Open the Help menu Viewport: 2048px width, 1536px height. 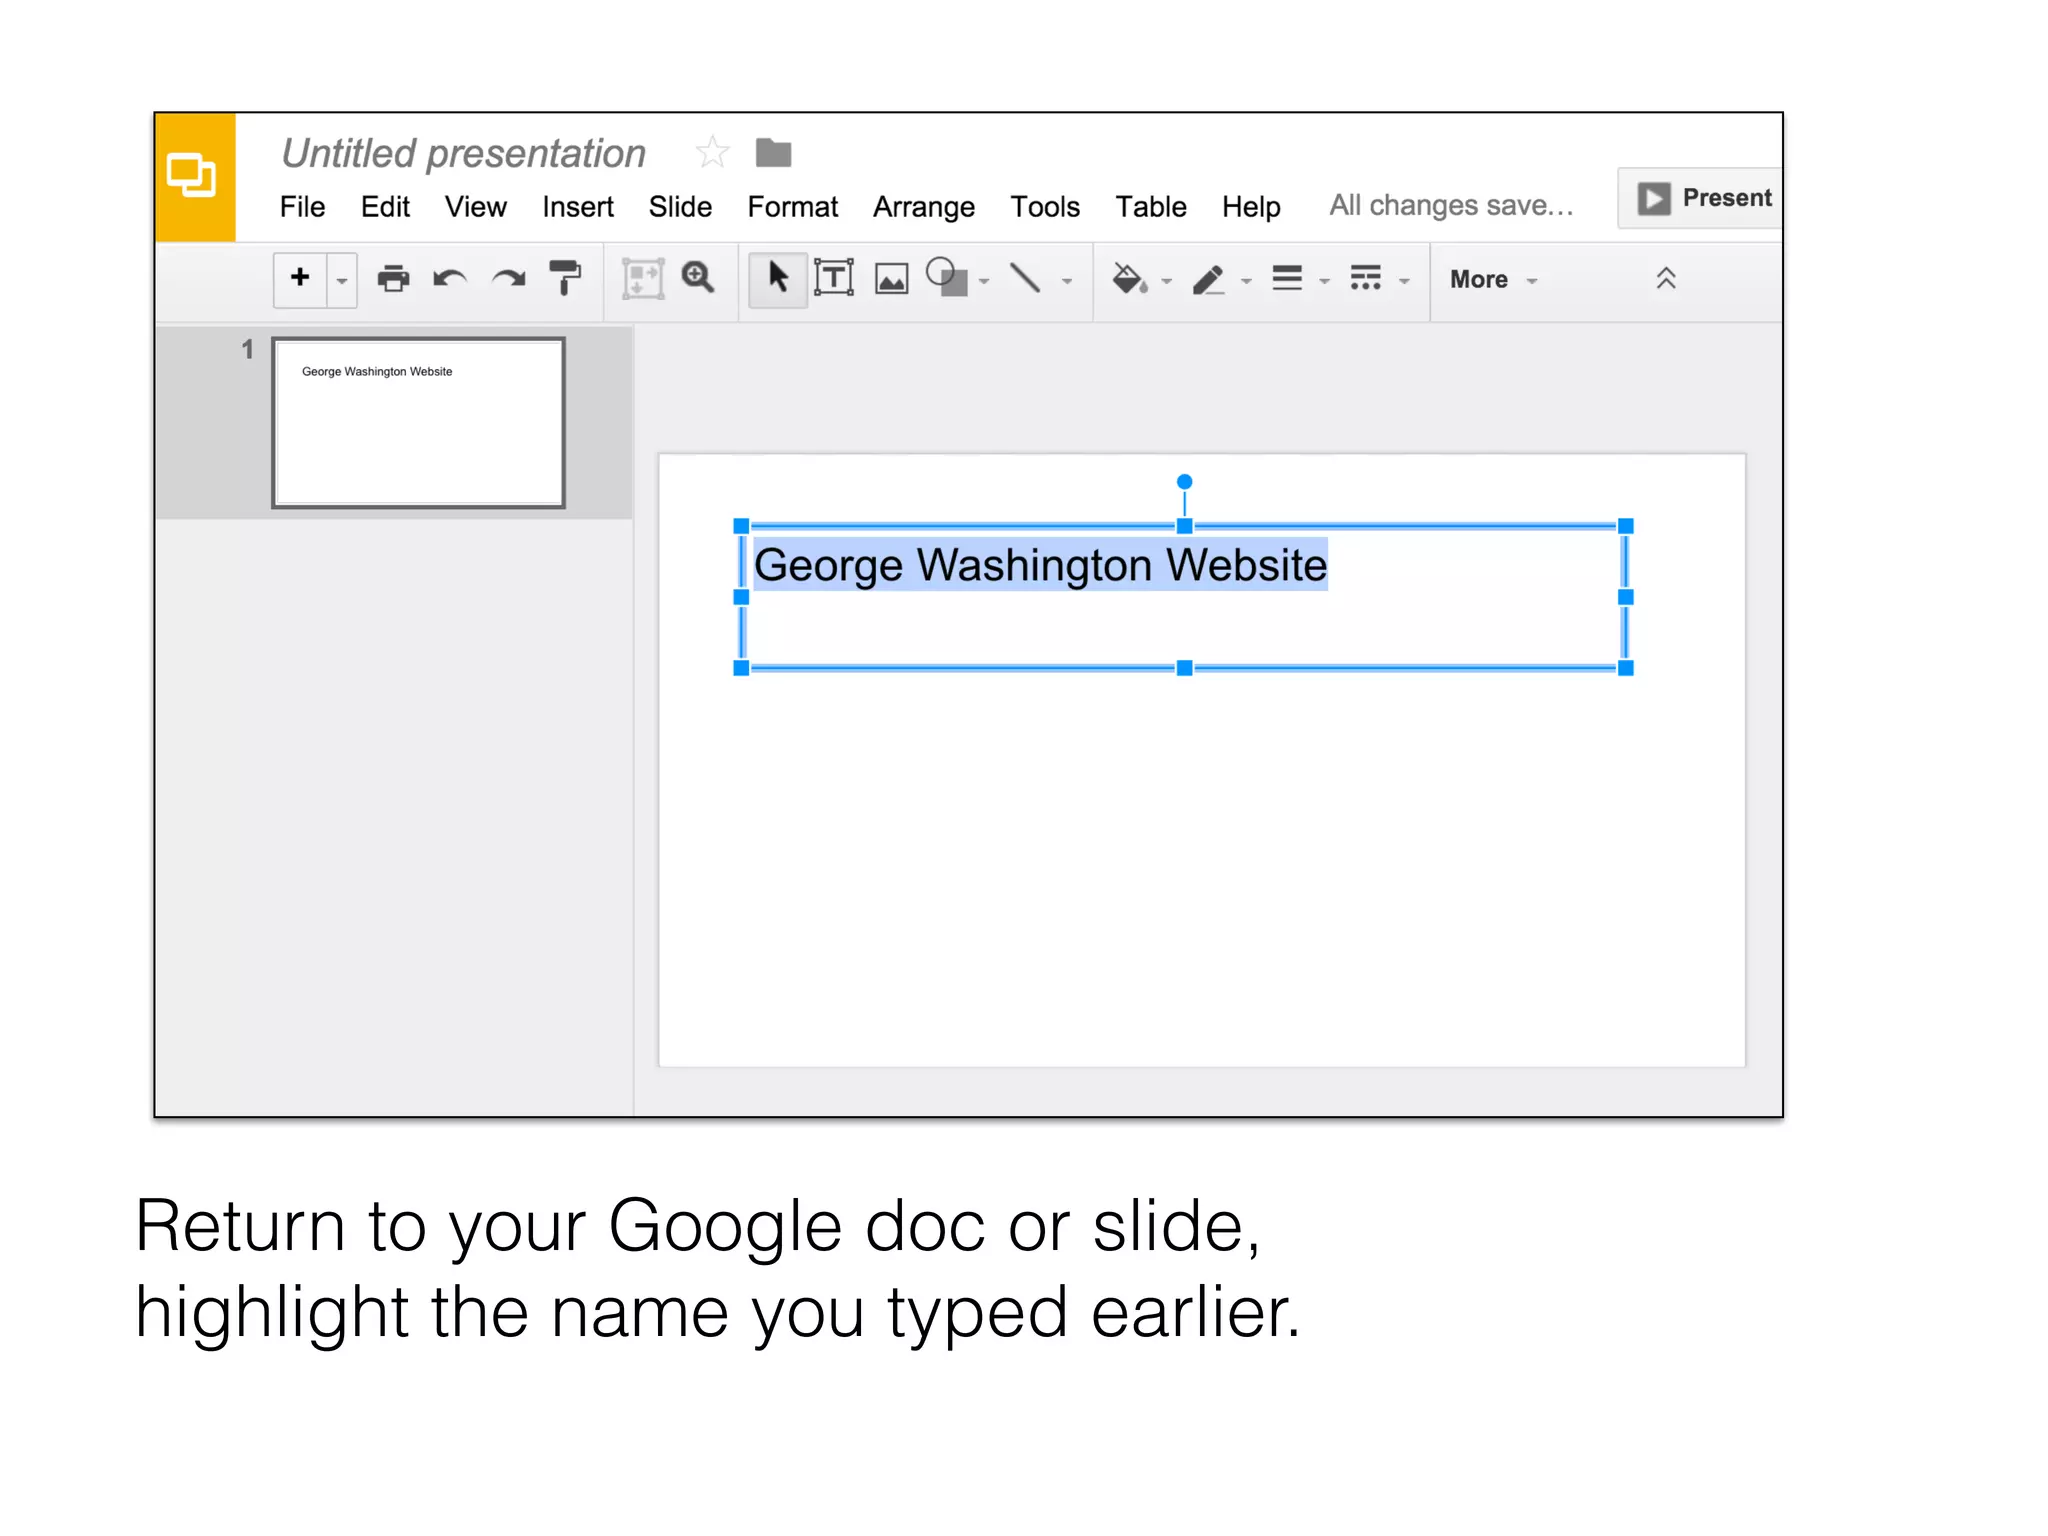[1251, 207]
